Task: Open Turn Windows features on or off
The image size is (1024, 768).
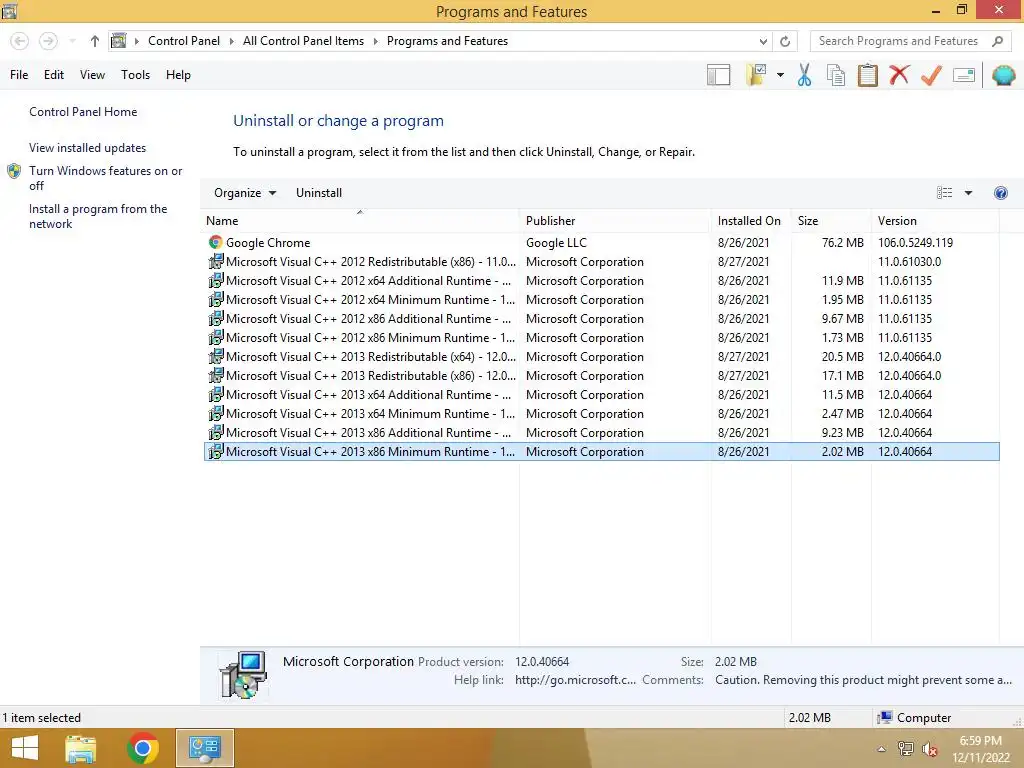Action: 105,178
